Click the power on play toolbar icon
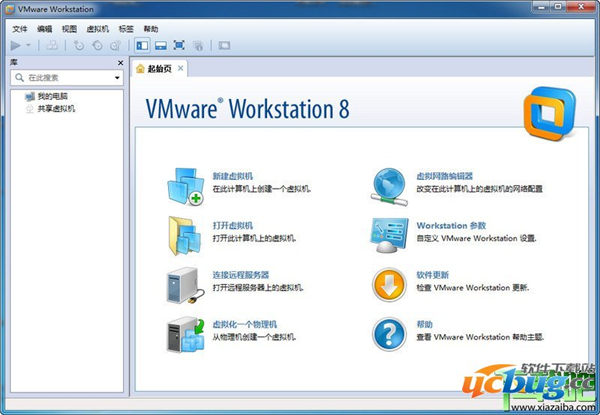 point(16,46)
